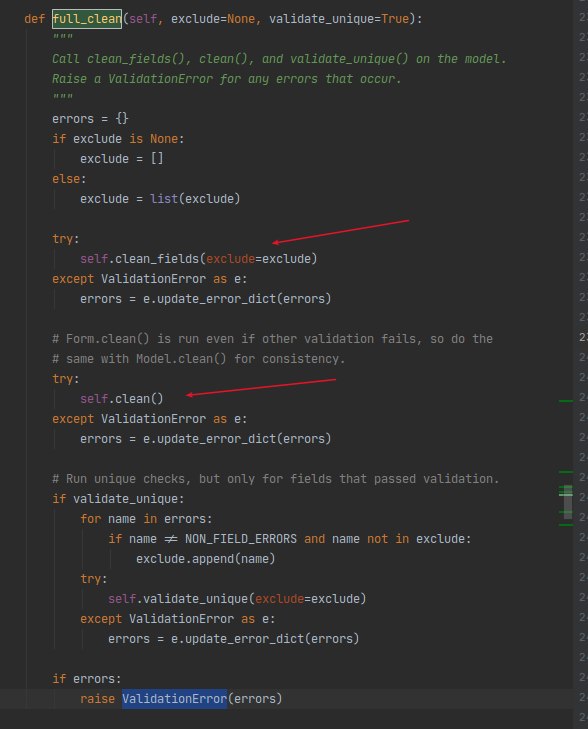The image size is (588, 729).
Task: Click comment '# Run unique checks, but only'
Action: [276, 479]
